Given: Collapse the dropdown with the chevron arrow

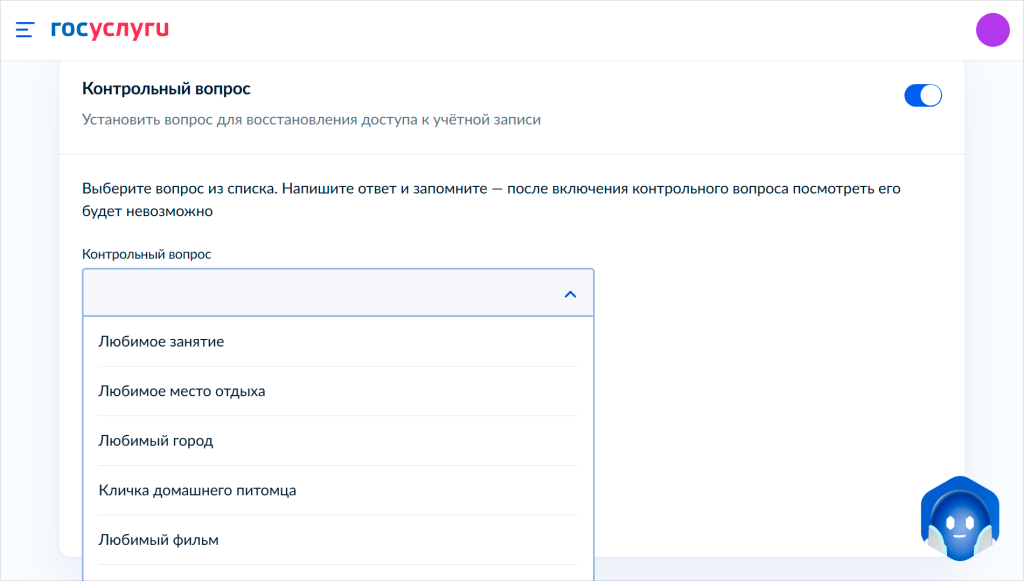Looking at the screenshot, I should tap(570, 294).
